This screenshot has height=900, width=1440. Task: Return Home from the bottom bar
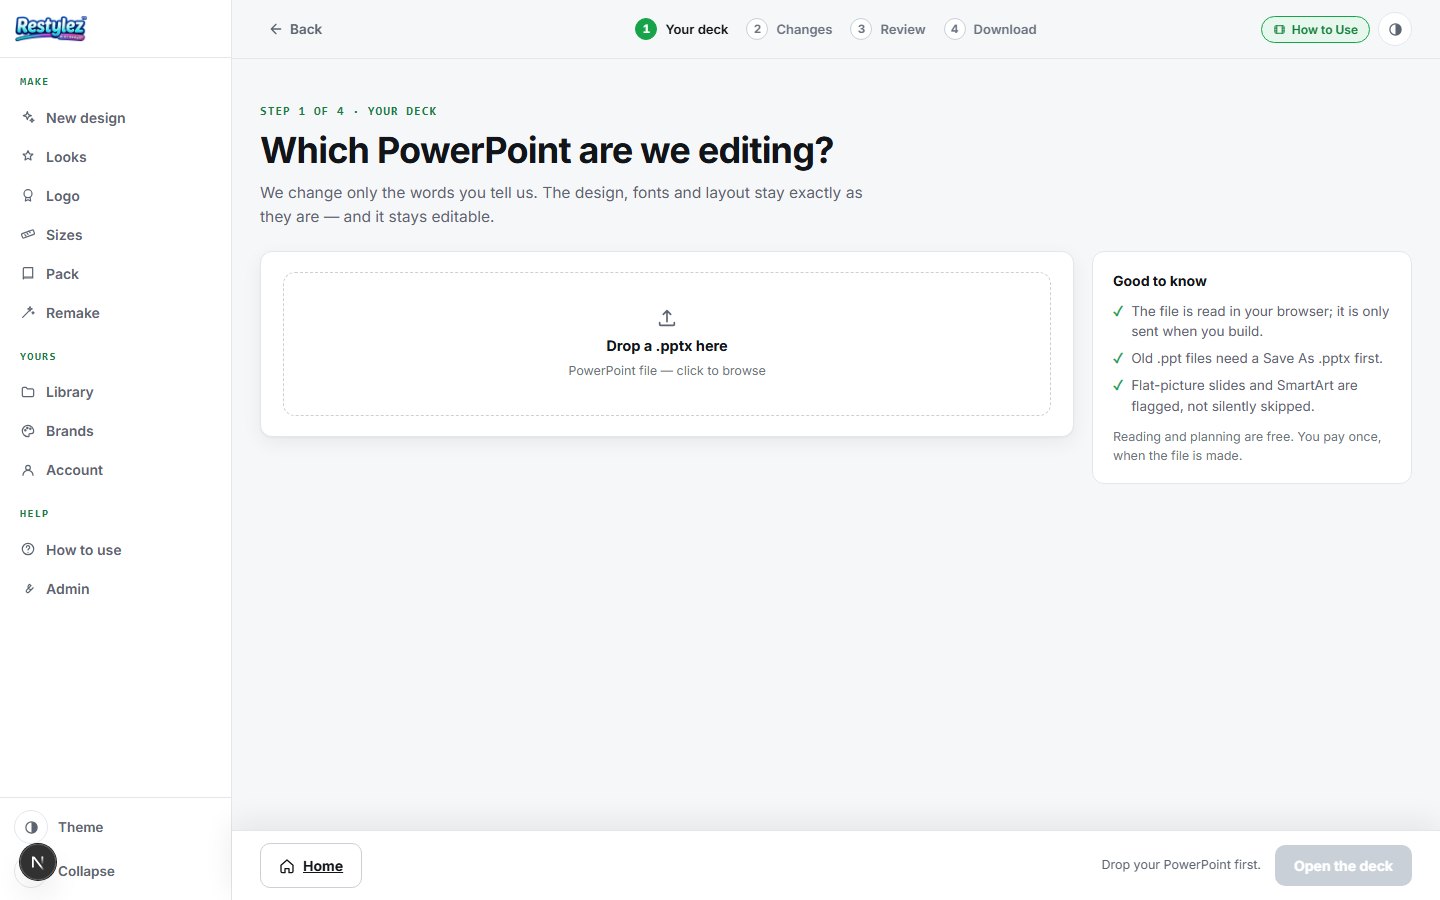pyautogui.click(x=311, y=866)
